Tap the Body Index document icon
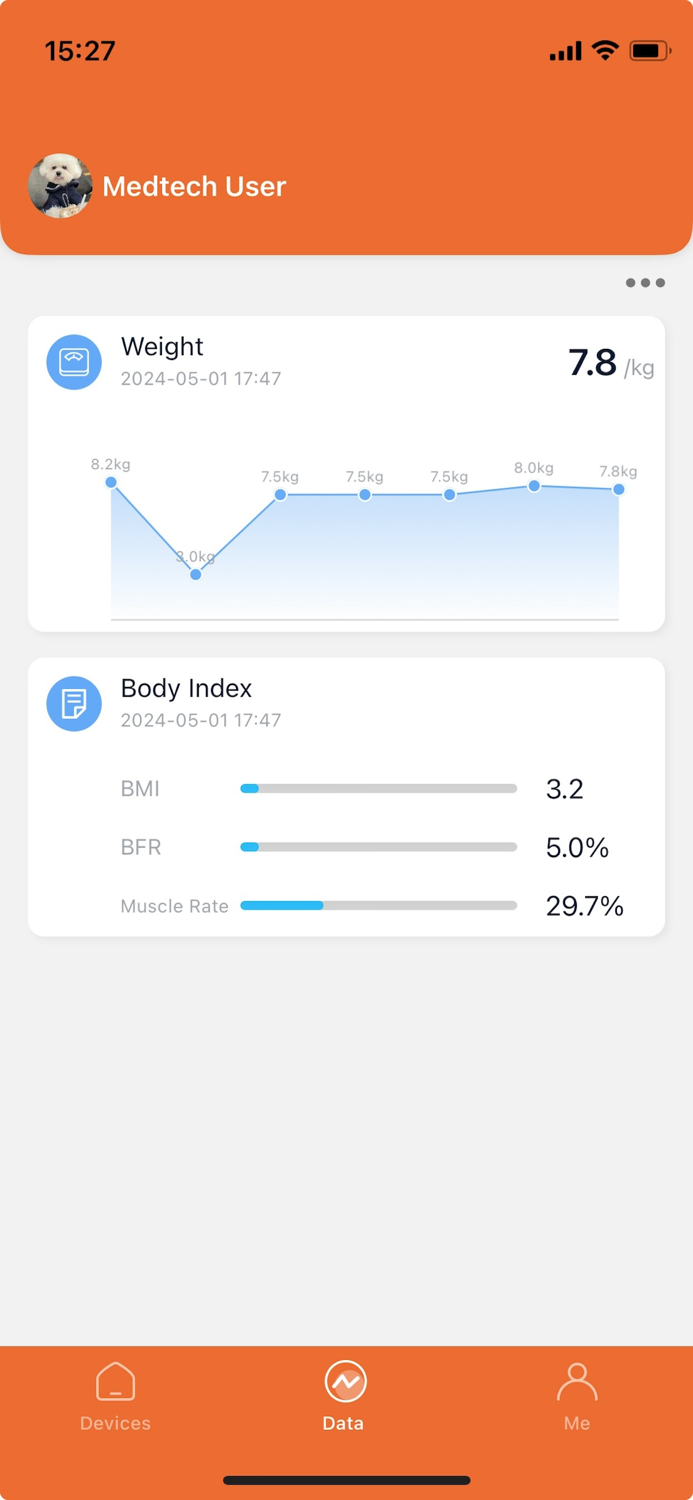This screenshot has width=693, height=1500. click(74, 704)
